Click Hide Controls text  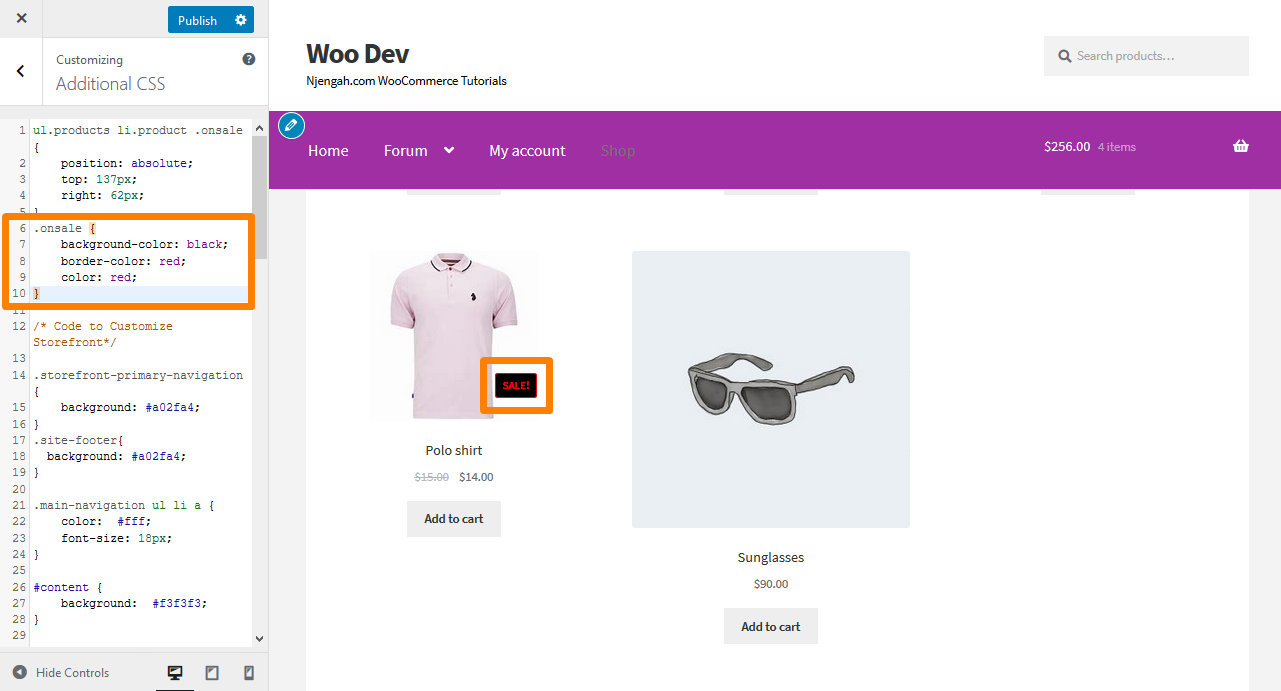[x=72, y=673]
